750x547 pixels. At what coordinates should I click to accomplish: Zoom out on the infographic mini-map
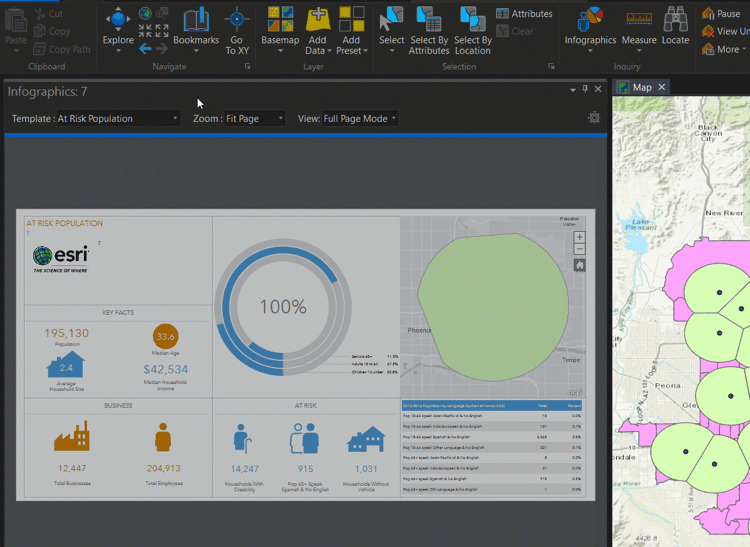coord(580,250)
